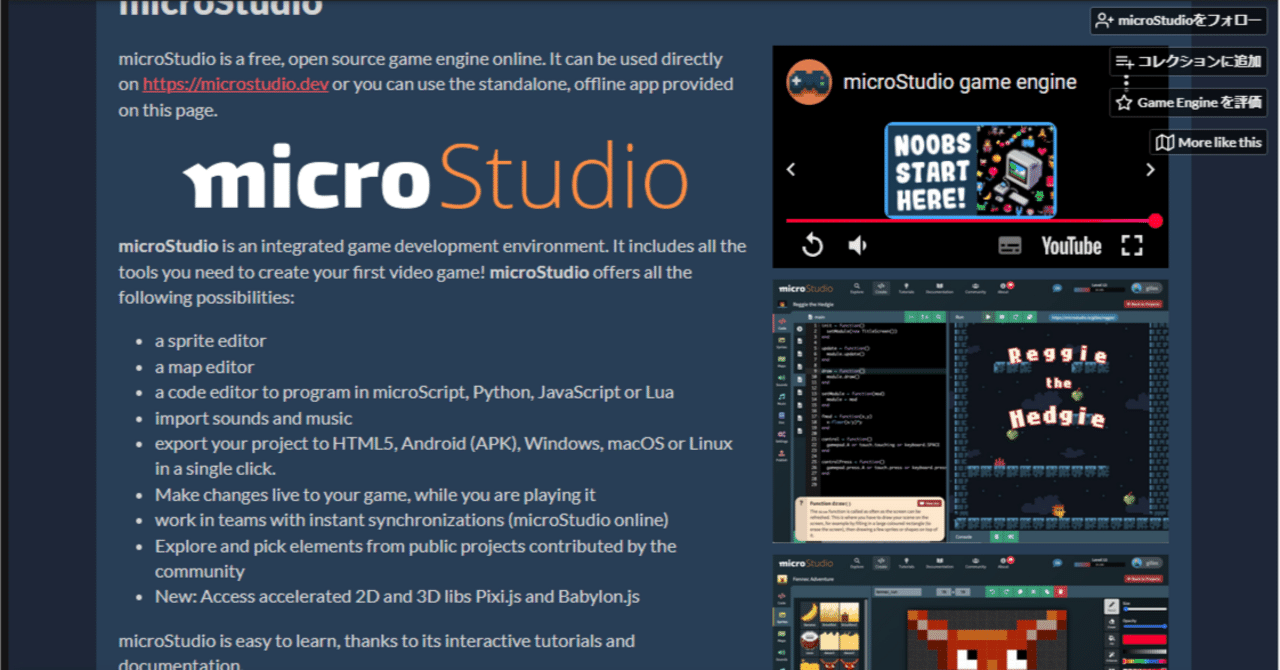Enter fullscreen mode on the video player
The height and width of the screenshot is (670, 1280).
pyautogui.click(x=1133, y=244)
